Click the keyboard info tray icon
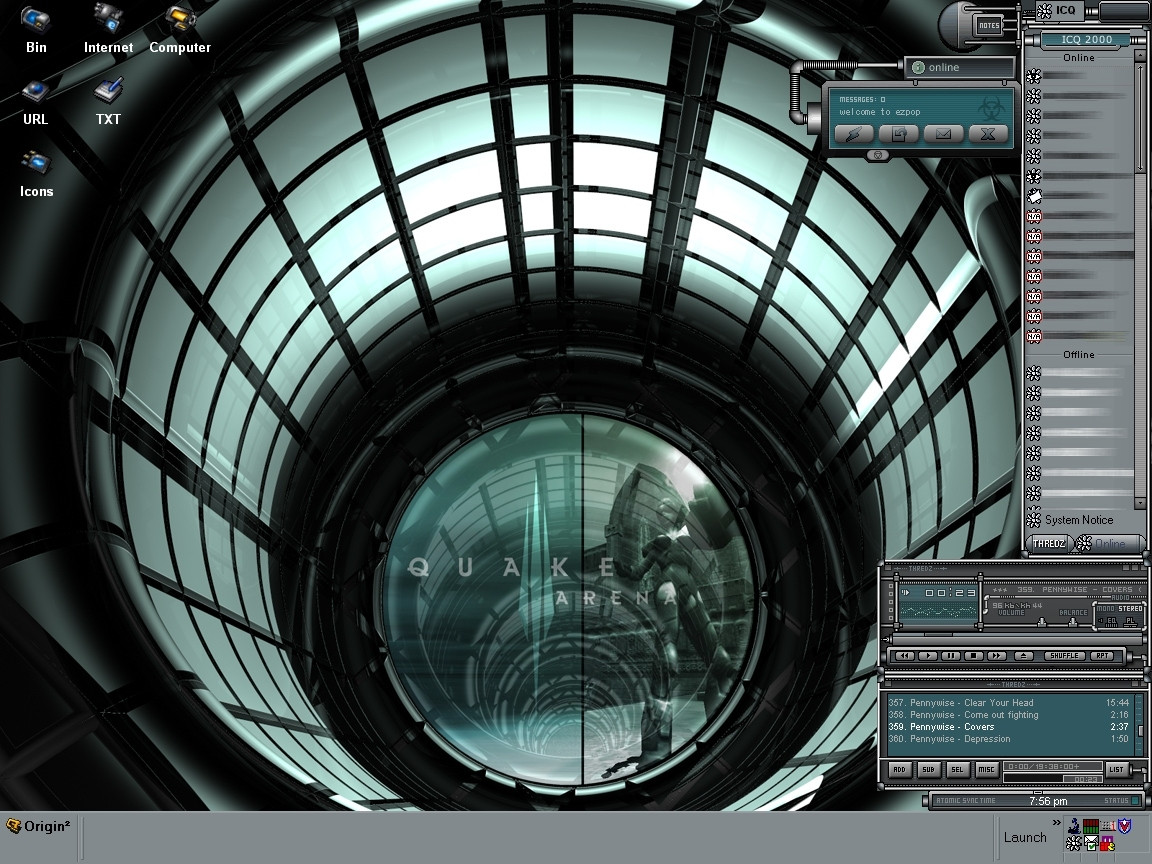The width and height of the screenshot is (1152, 864). (1108, 827)
